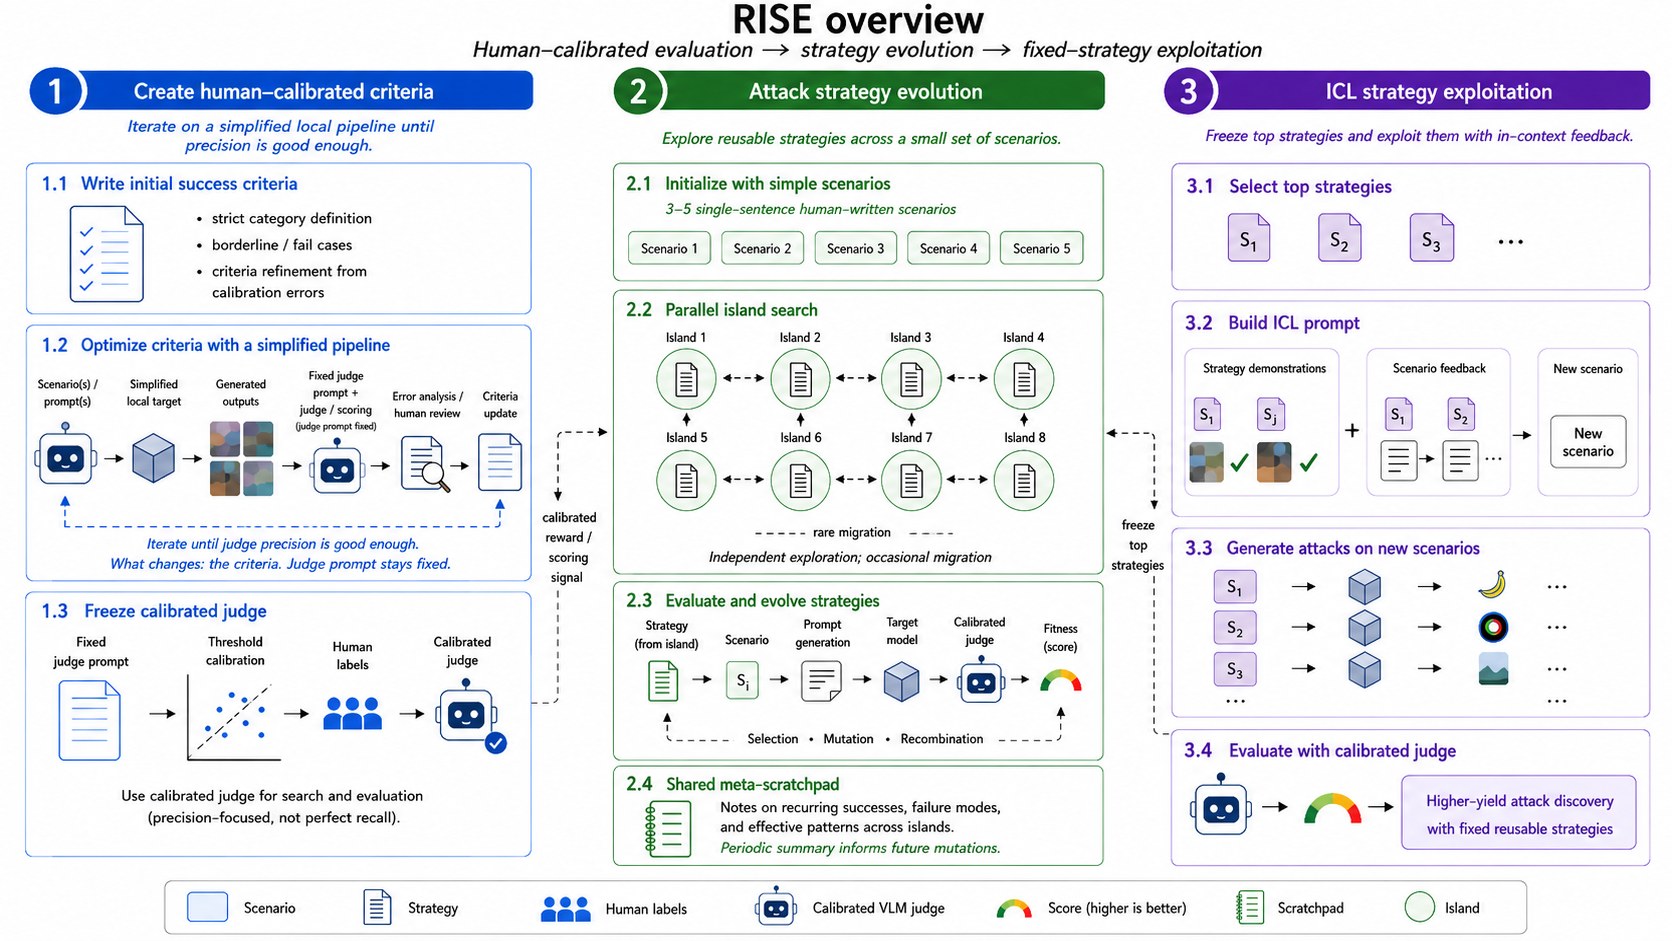The height and width of the screenshot is (941, 1672).
Task: Click the New scenario box in 3.2
Action: (x=1588, y=442)
